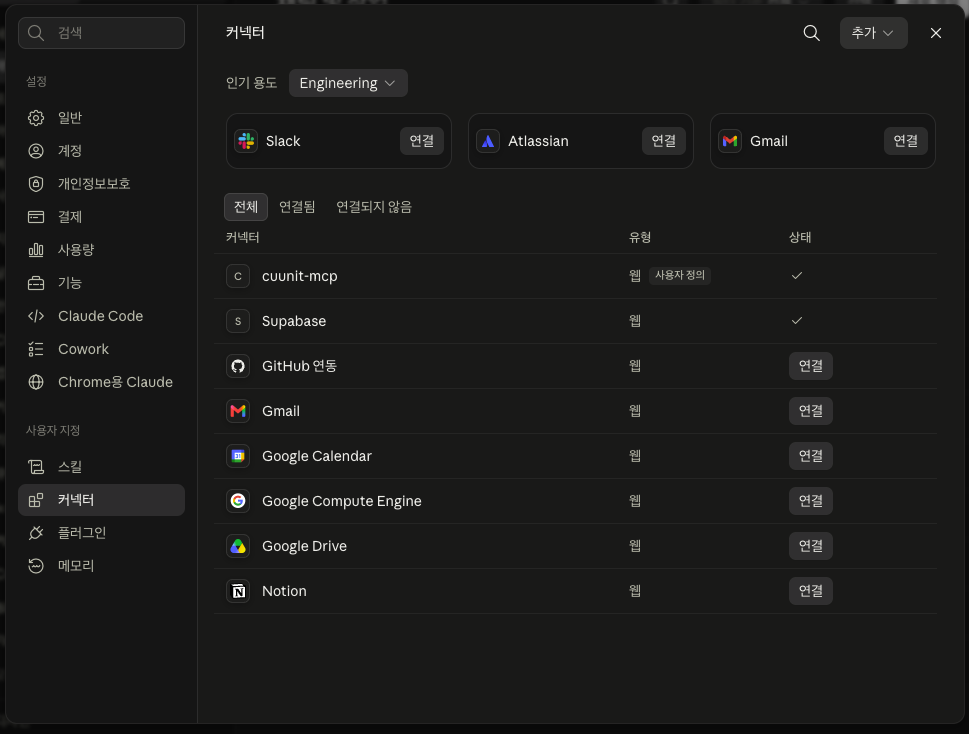The width and height of the screenshot is (969, 734).
Task: Connect Google Compute Engine via 연결
Action: tap(811, 501)
